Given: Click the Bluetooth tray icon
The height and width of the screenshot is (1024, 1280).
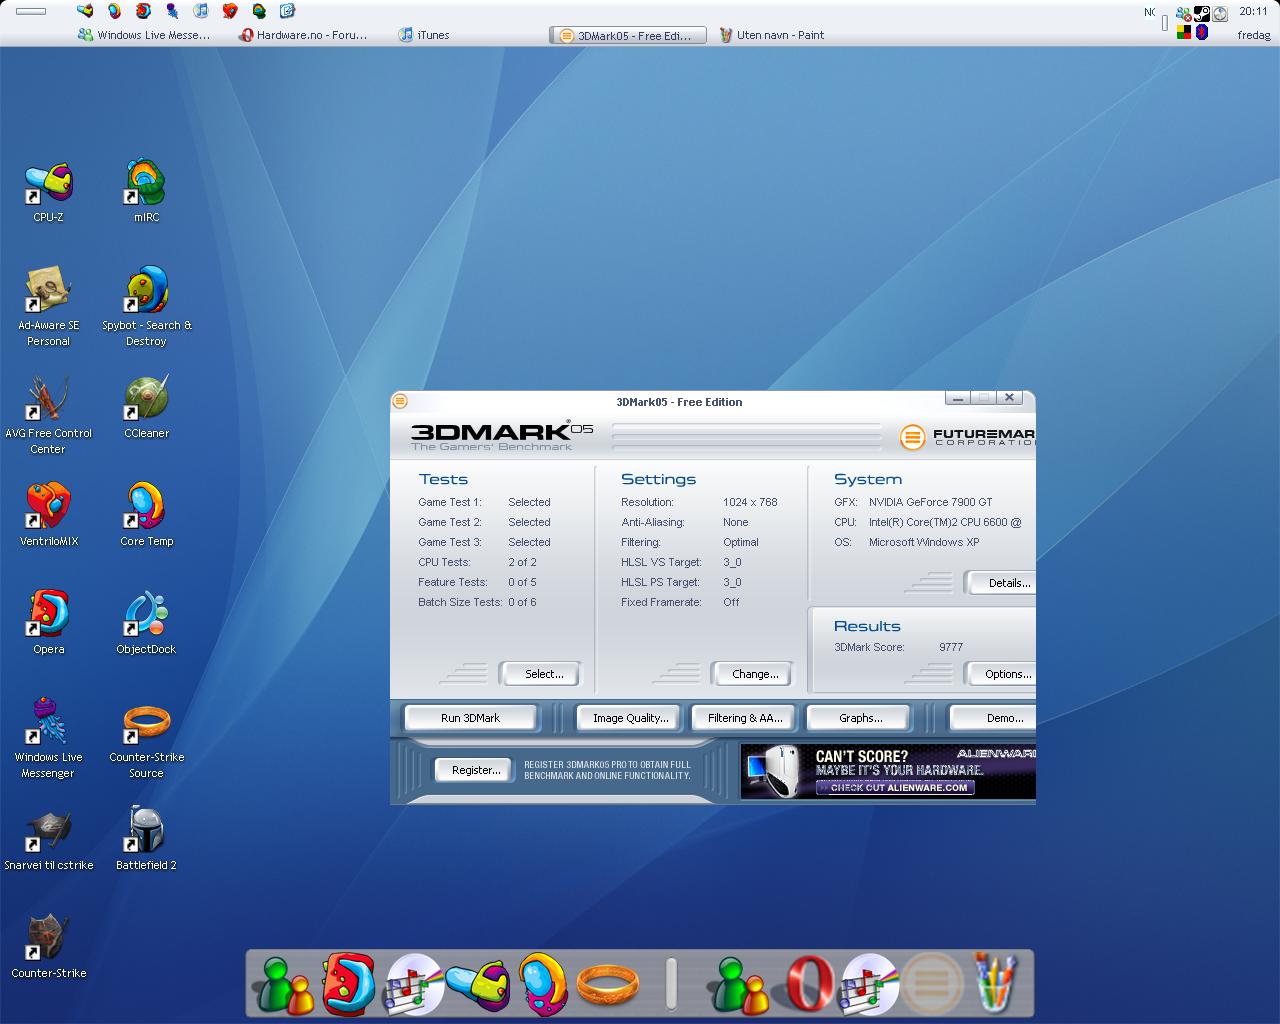Looking at the screenshot, I should point(1202,32).
